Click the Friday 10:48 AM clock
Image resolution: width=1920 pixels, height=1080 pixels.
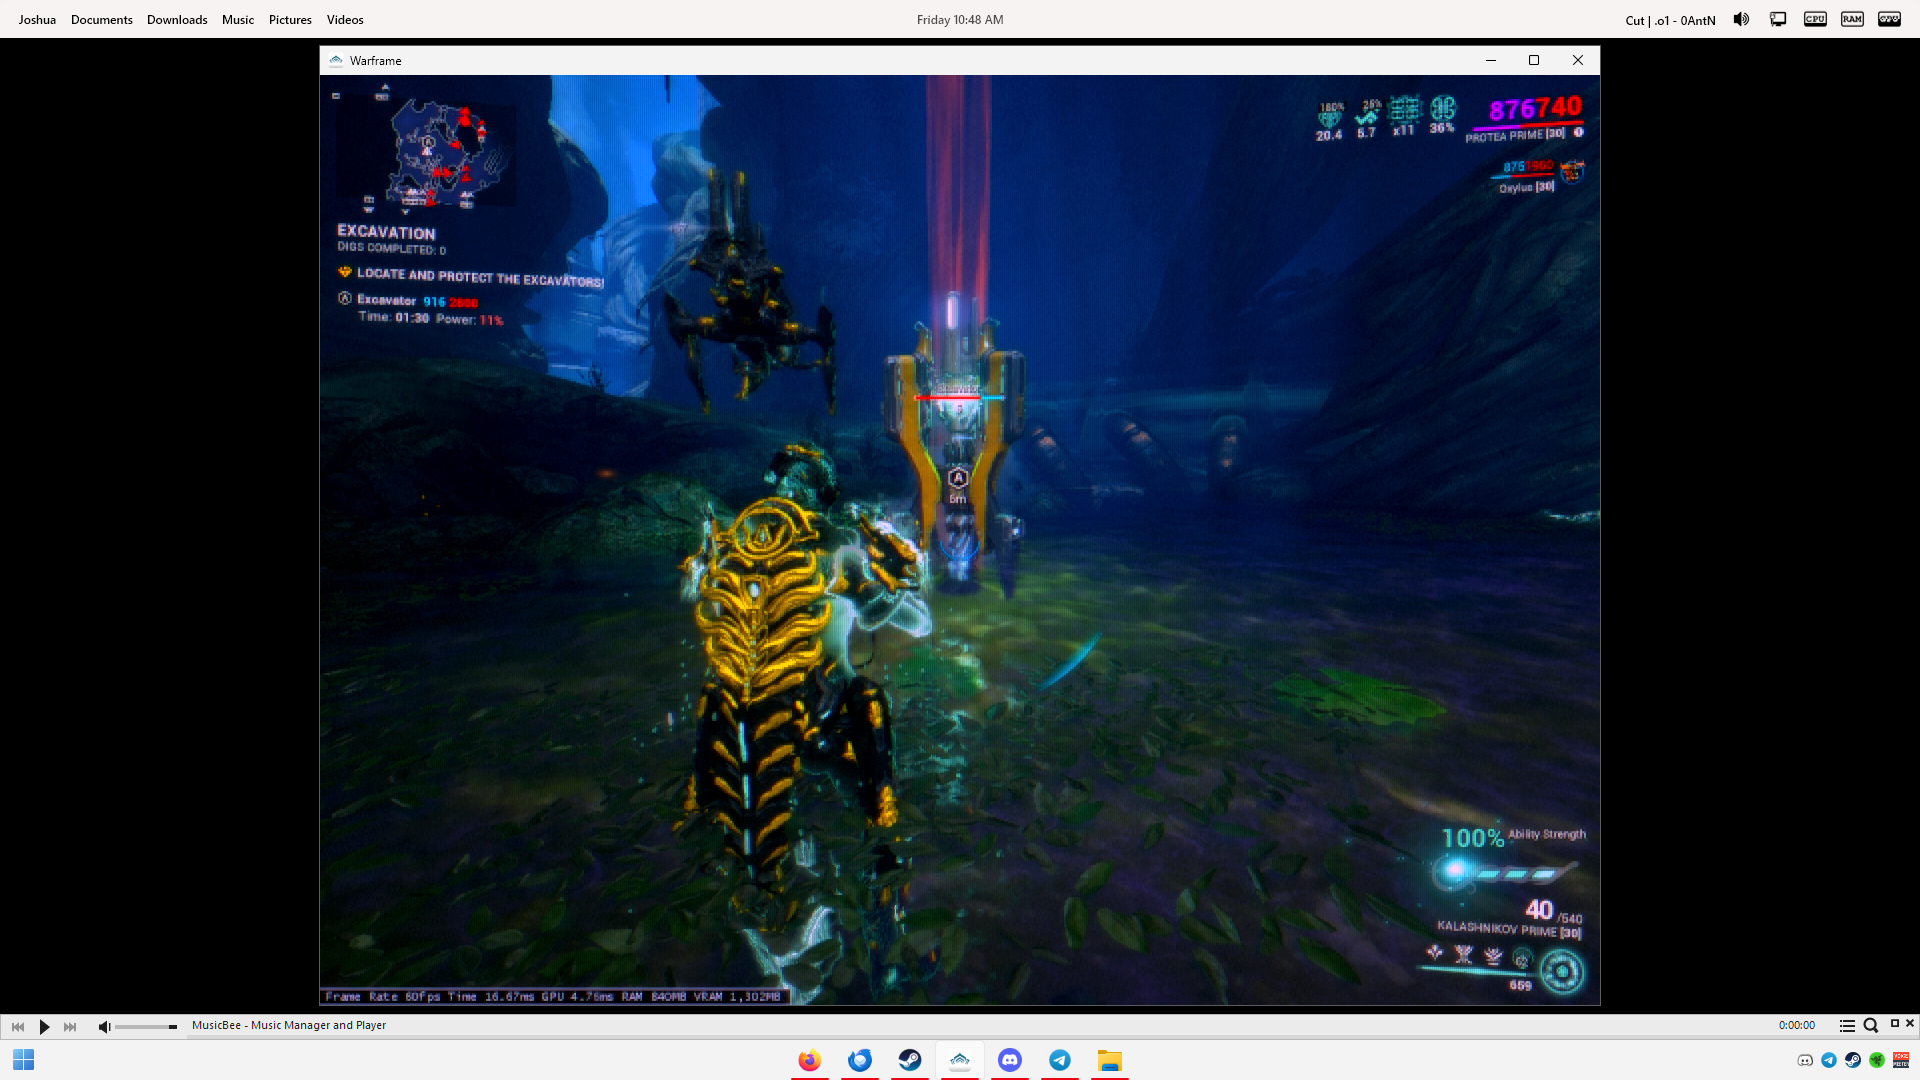coord(960,20)
